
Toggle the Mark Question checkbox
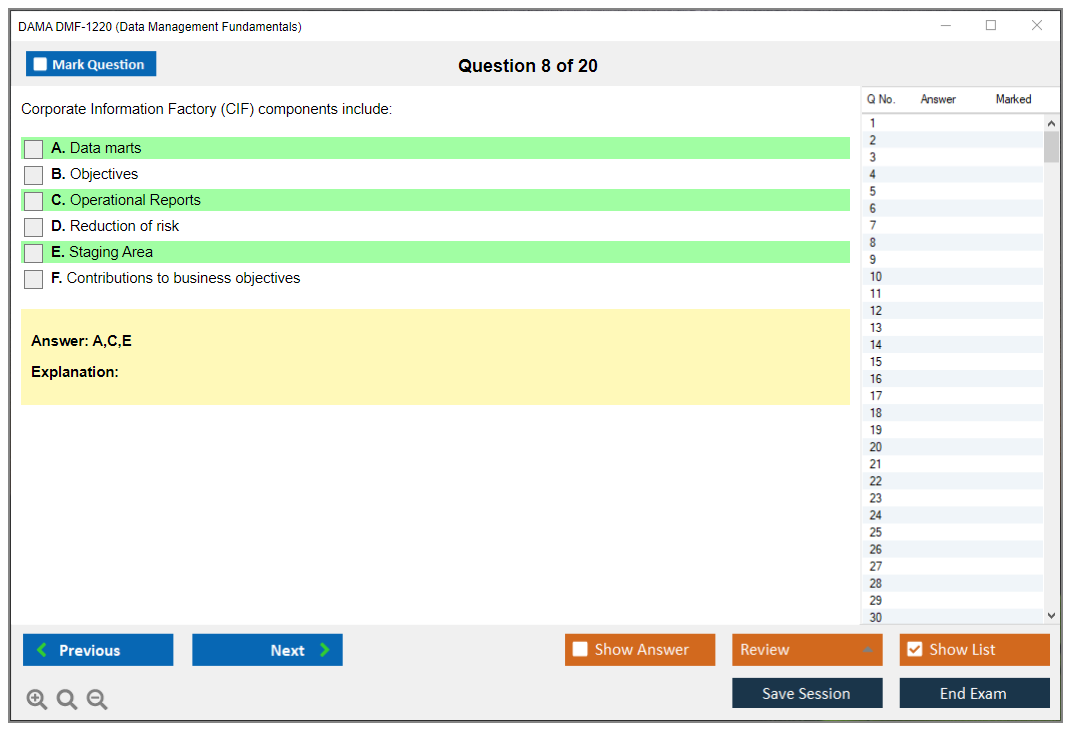coord(41,64)
